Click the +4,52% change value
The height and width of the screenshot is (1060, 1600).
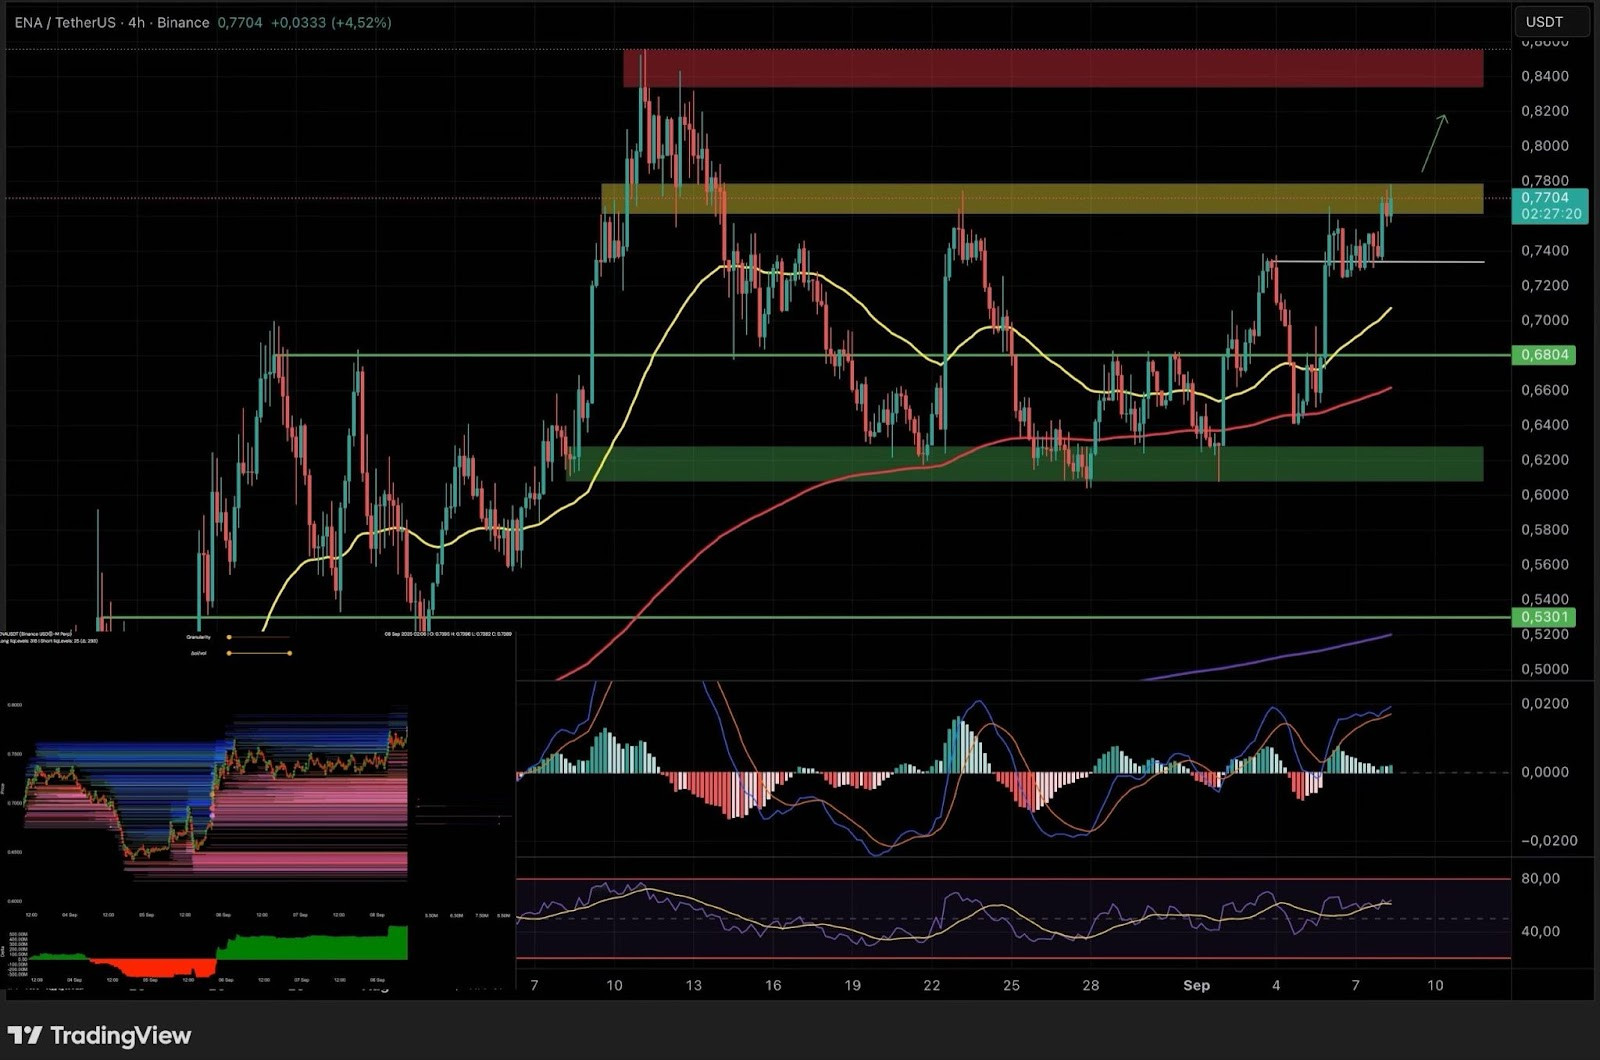360,22
